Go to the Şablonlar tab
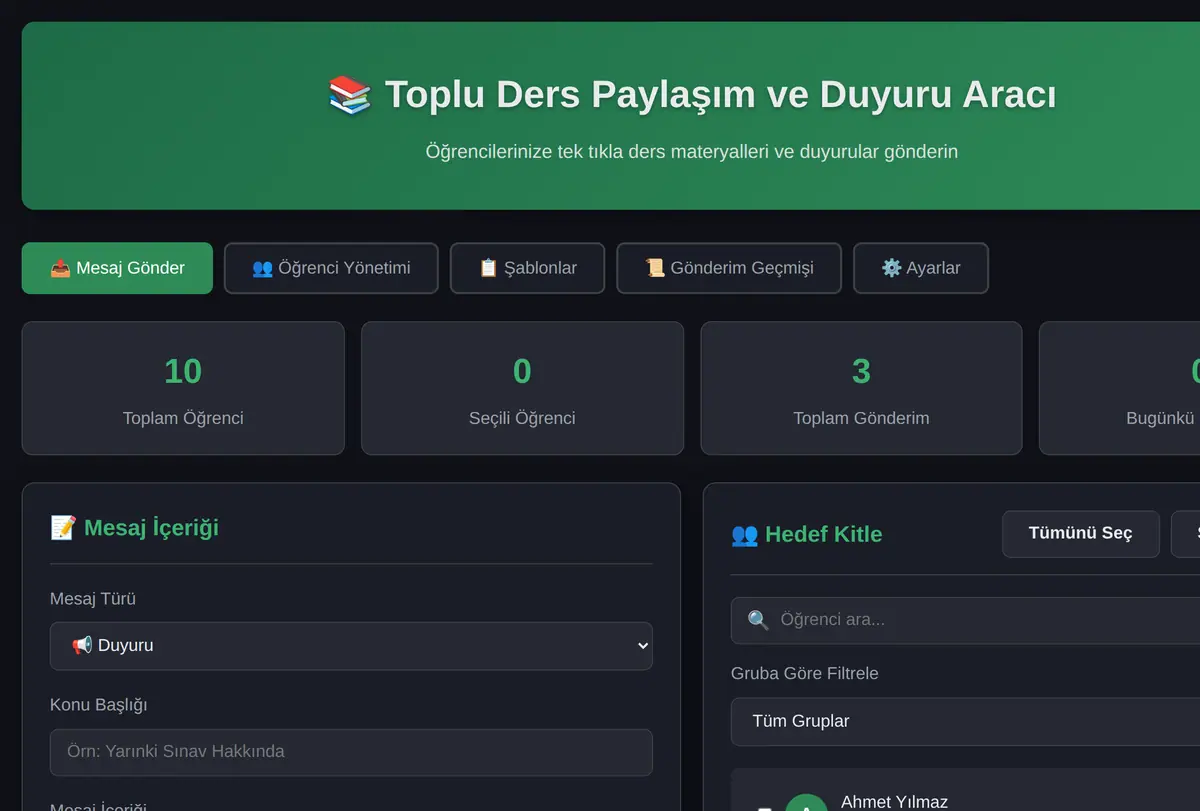1200x811 pixels. tap(527, 268)
